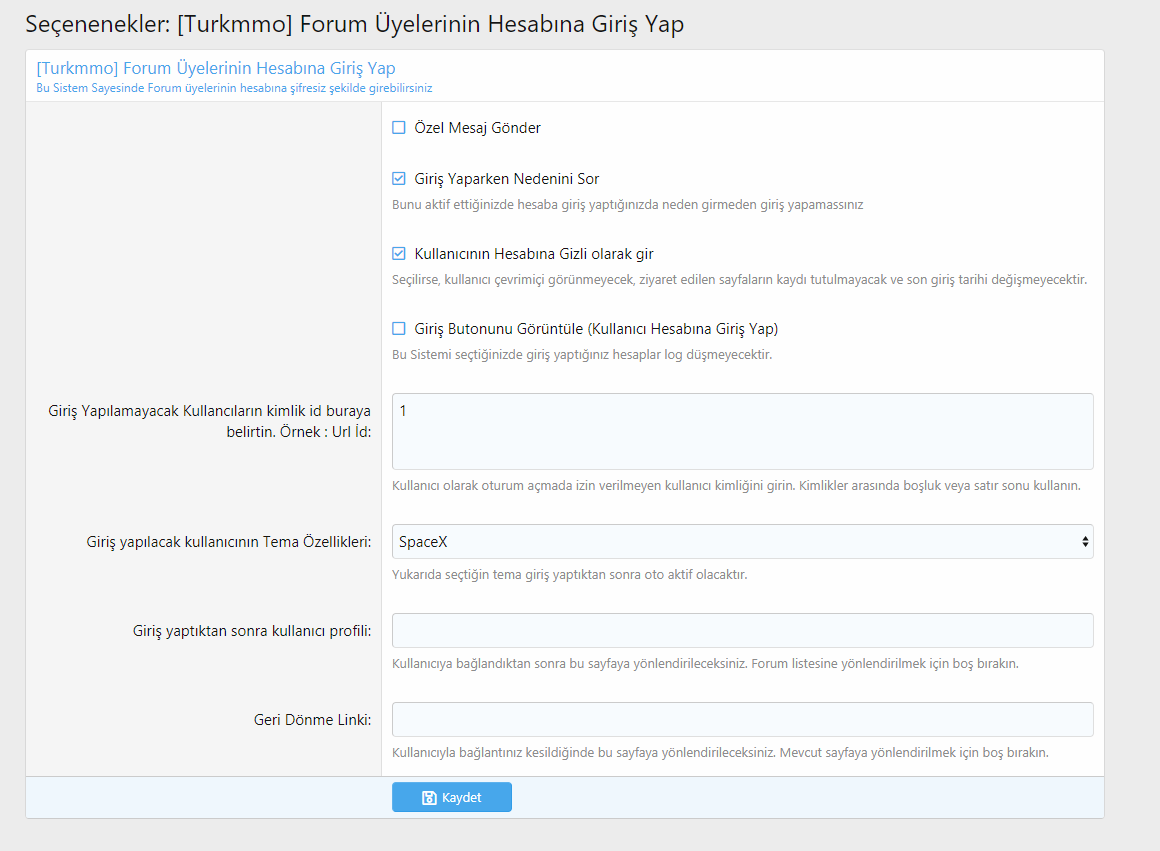
Task: Enable the Özel Mesaj Gönder checkbox
Action: pyautogui.click(x=399, y=127)
